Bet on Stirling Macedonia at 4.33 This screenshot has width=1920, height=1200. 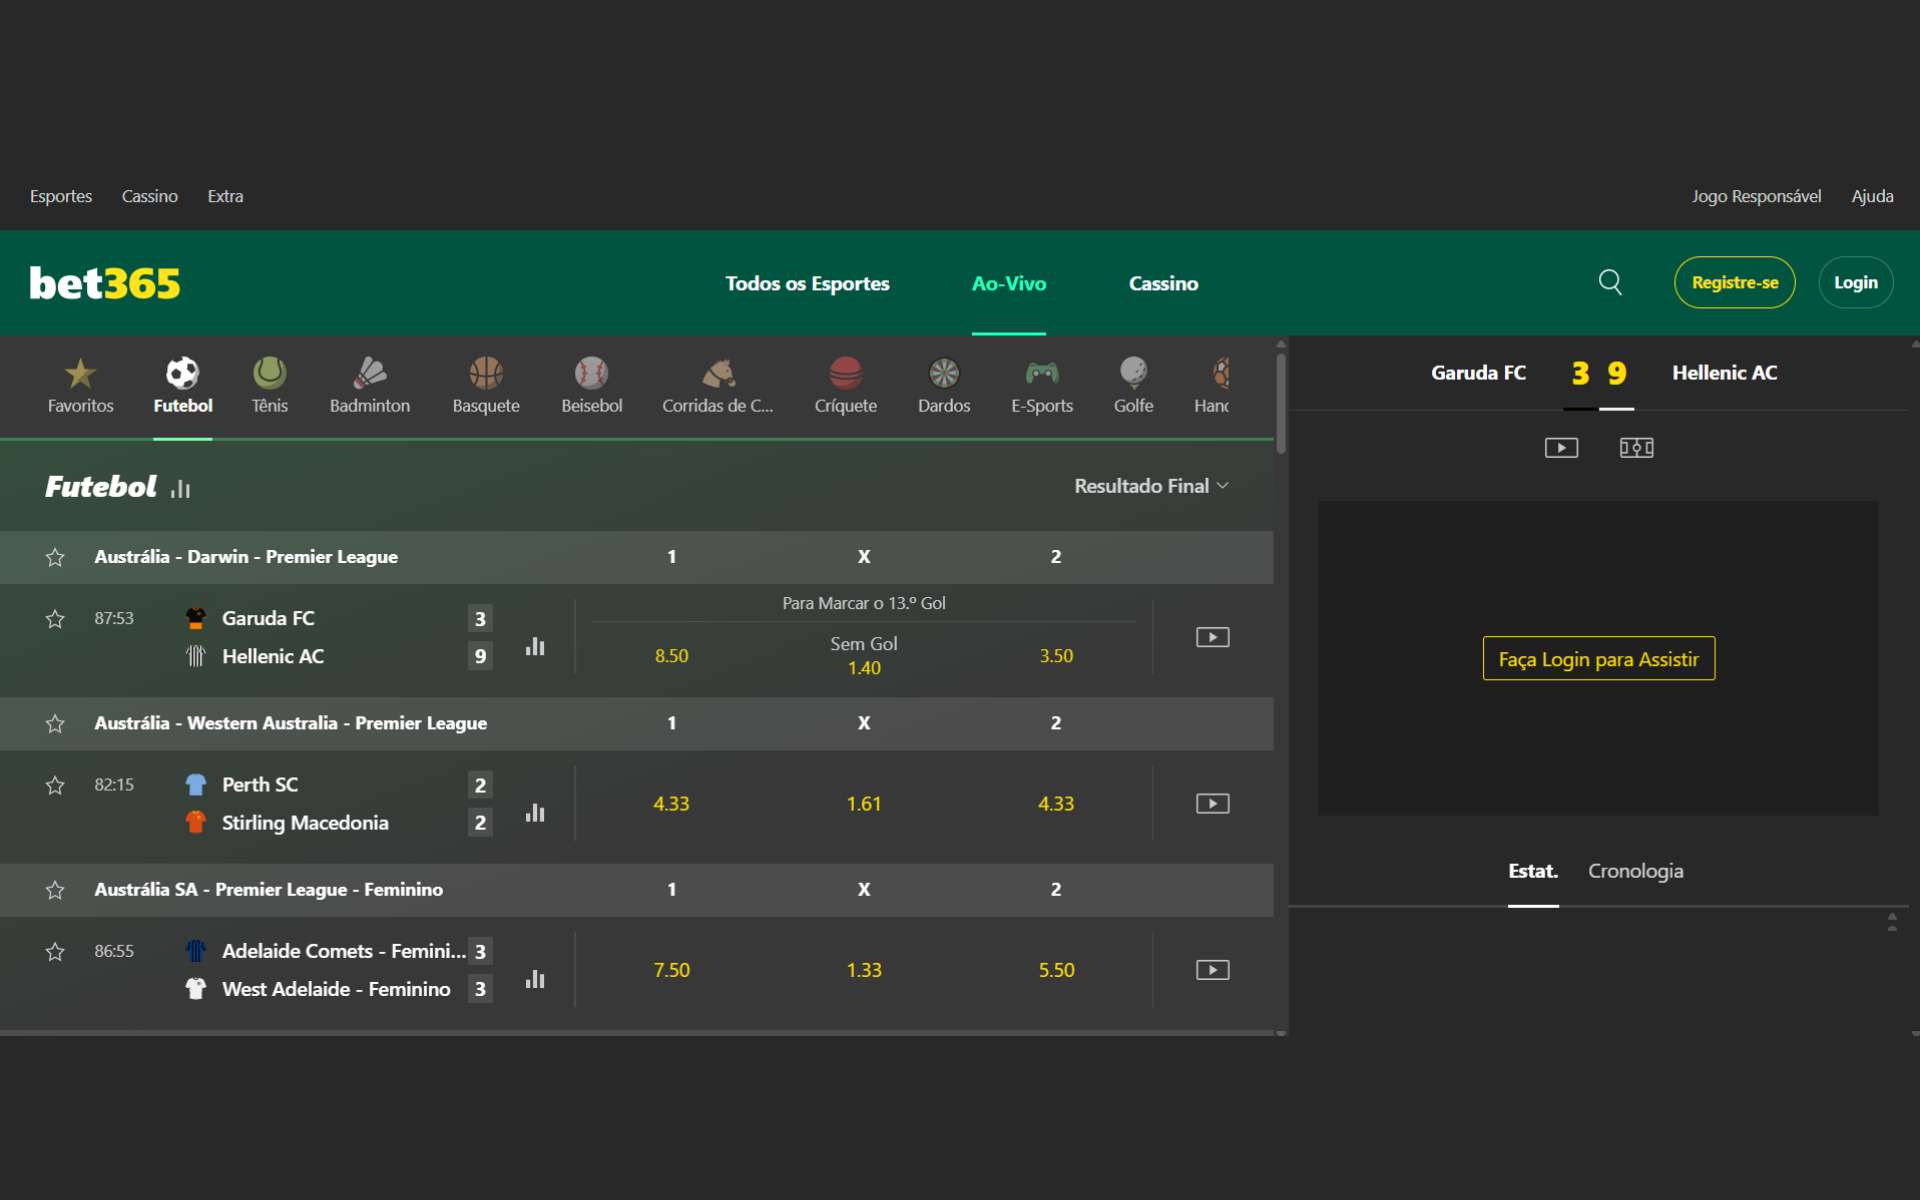coord(1056,804)
